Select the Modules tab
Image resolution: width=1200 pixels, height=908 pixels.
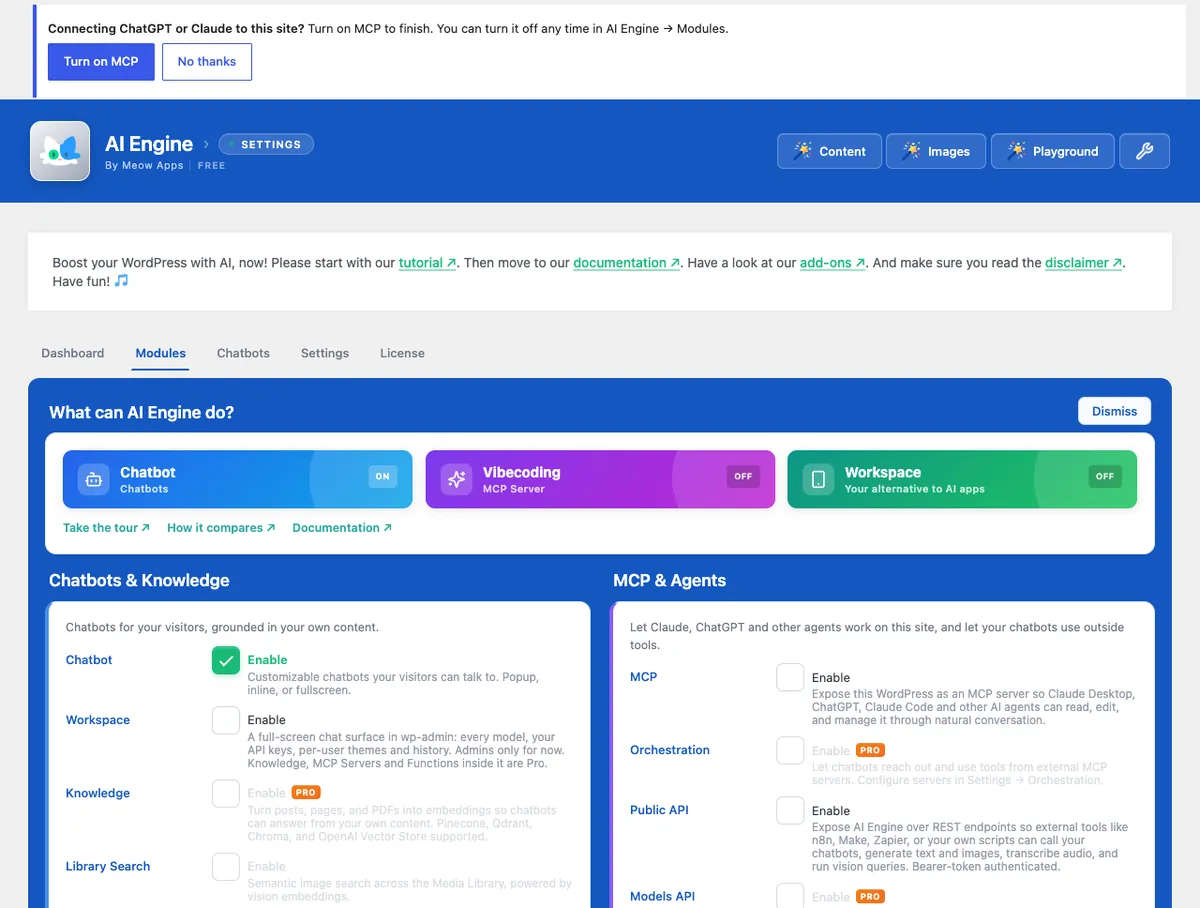161,353
